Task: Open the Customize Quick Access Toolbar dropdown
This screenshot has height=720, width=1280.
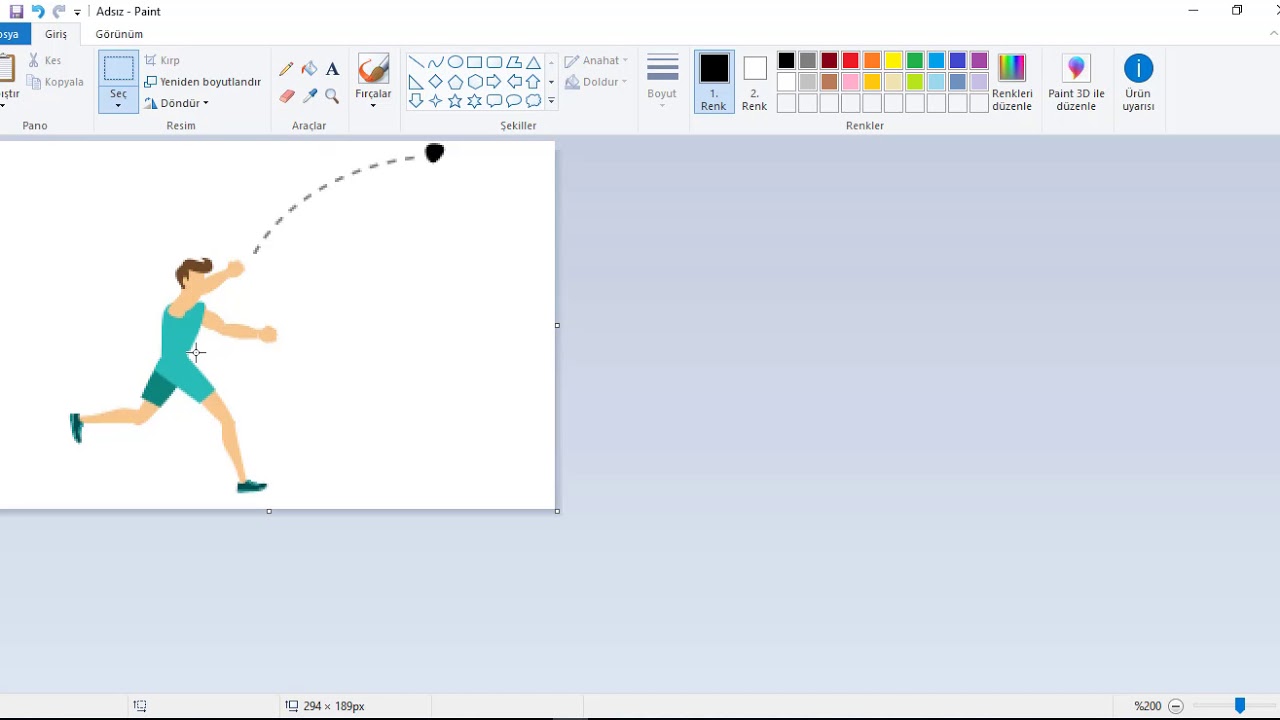Action: pos(77,12)
